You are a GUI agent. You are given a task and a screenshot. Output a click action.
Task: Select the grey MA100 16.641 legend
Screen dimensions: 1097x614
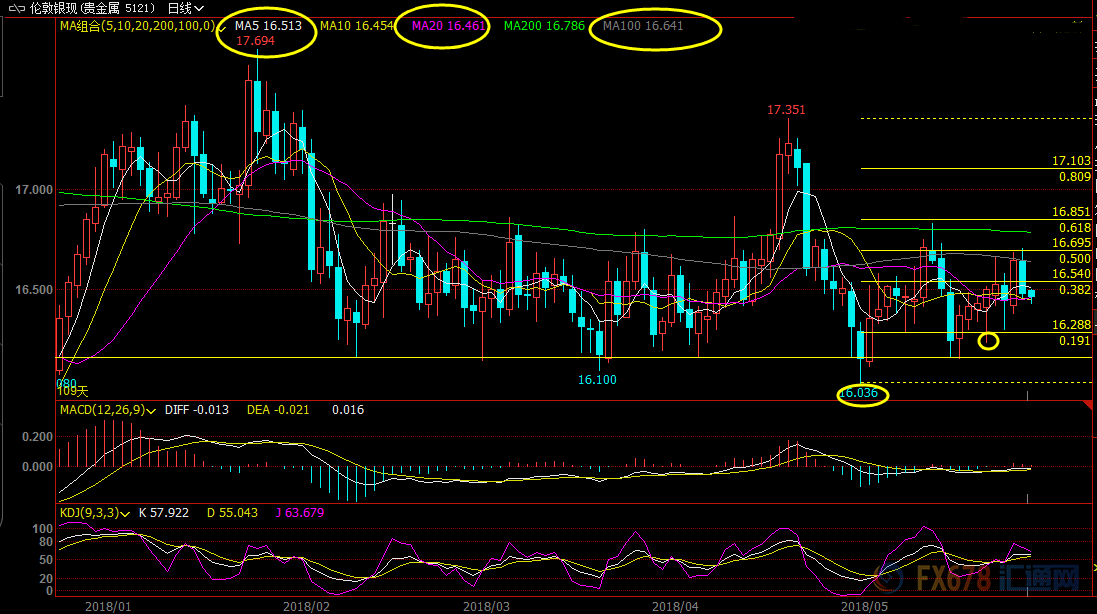645,26
